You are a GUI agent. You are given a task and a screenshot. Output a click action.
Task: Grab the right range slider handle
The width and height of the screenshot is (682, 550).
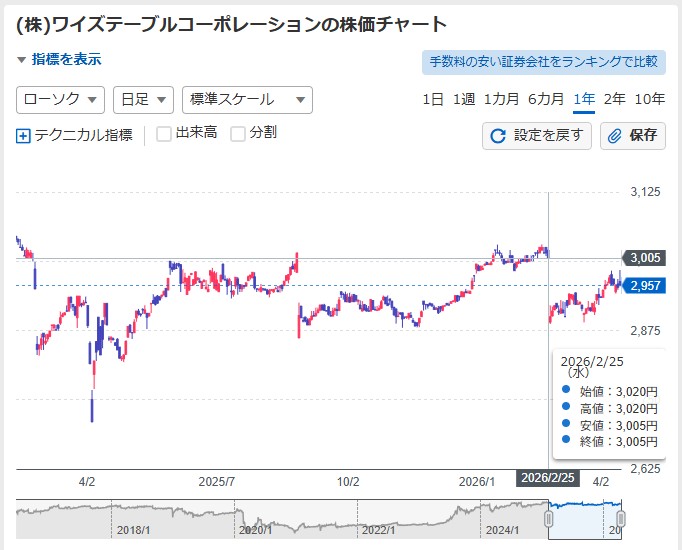[621, 519]
